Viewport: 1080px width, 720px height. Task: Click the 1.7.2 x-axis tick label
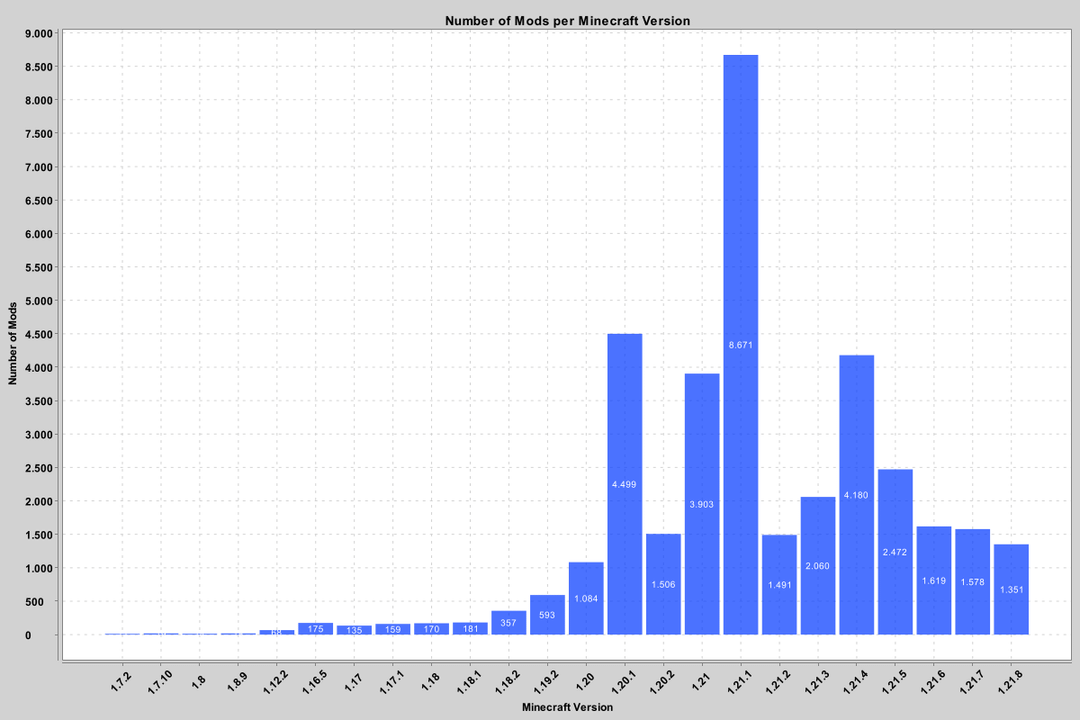tap(122, 679)
